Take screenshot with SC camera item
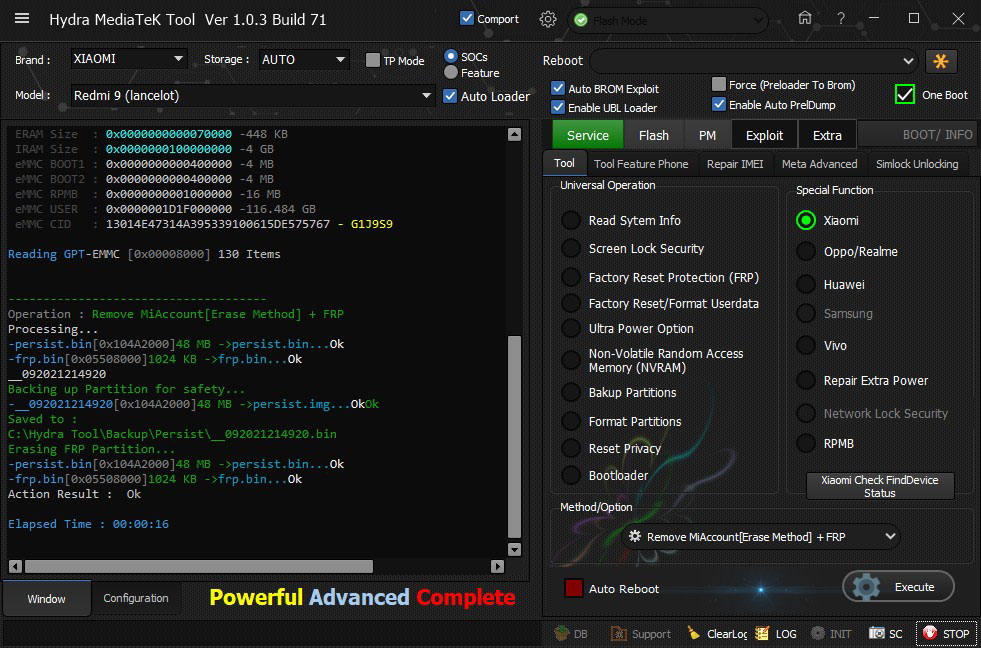This screenshot has width=981, height=648. (885, 633)
